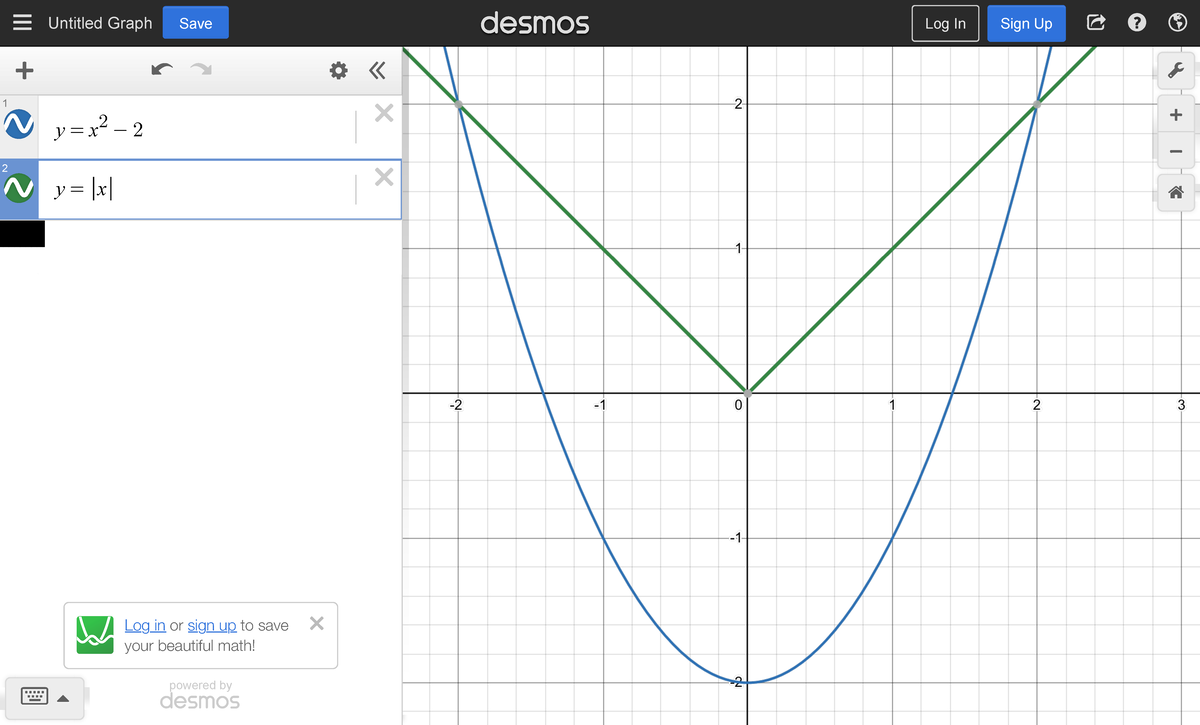
Task: Show the on-screen math keyboard
Action: click(33, 697)
